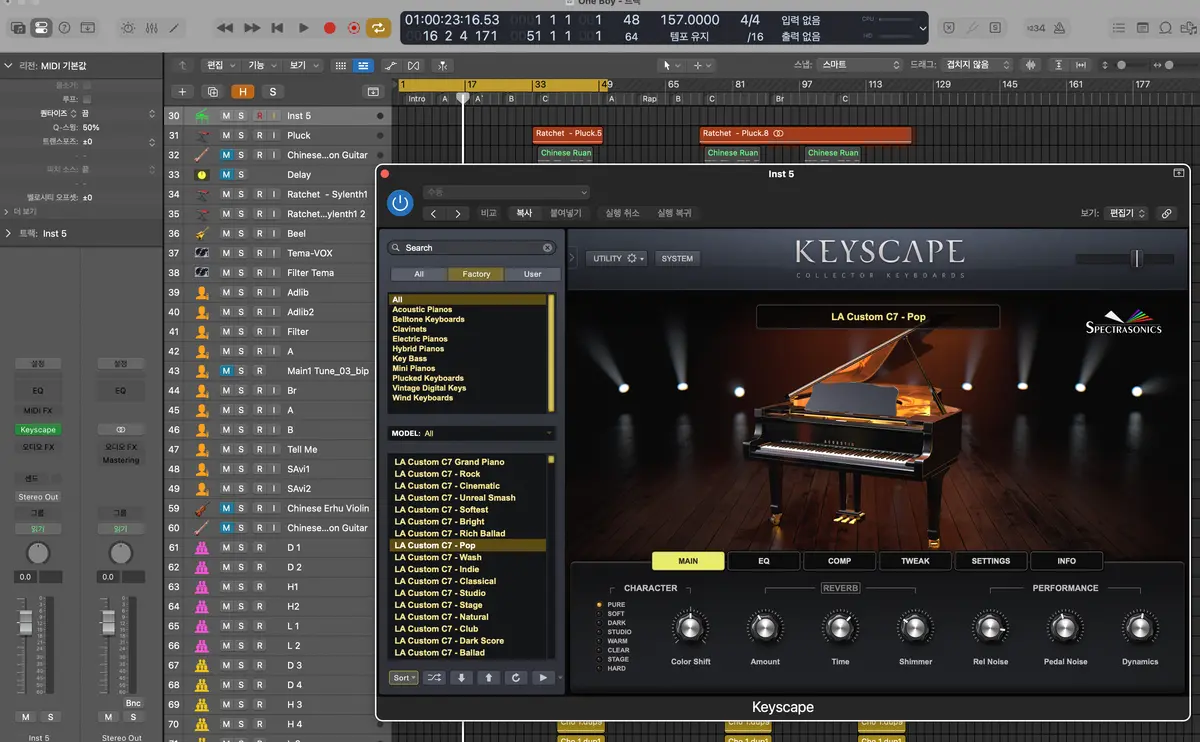Toggle the orange H hide-tracks button
1200x742 pixels.
pyautogui.click(x=242, y=91)
